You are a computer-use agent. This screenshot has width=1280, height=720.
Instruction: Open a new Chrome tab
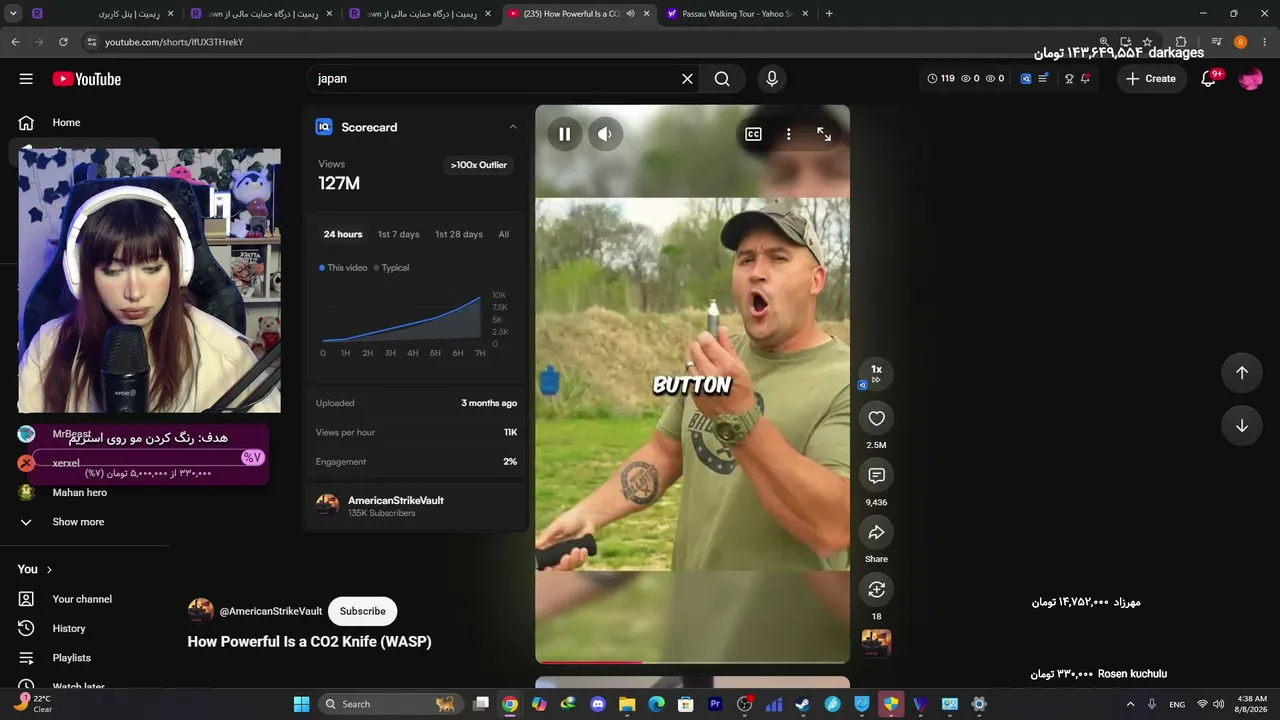(829, 14)
